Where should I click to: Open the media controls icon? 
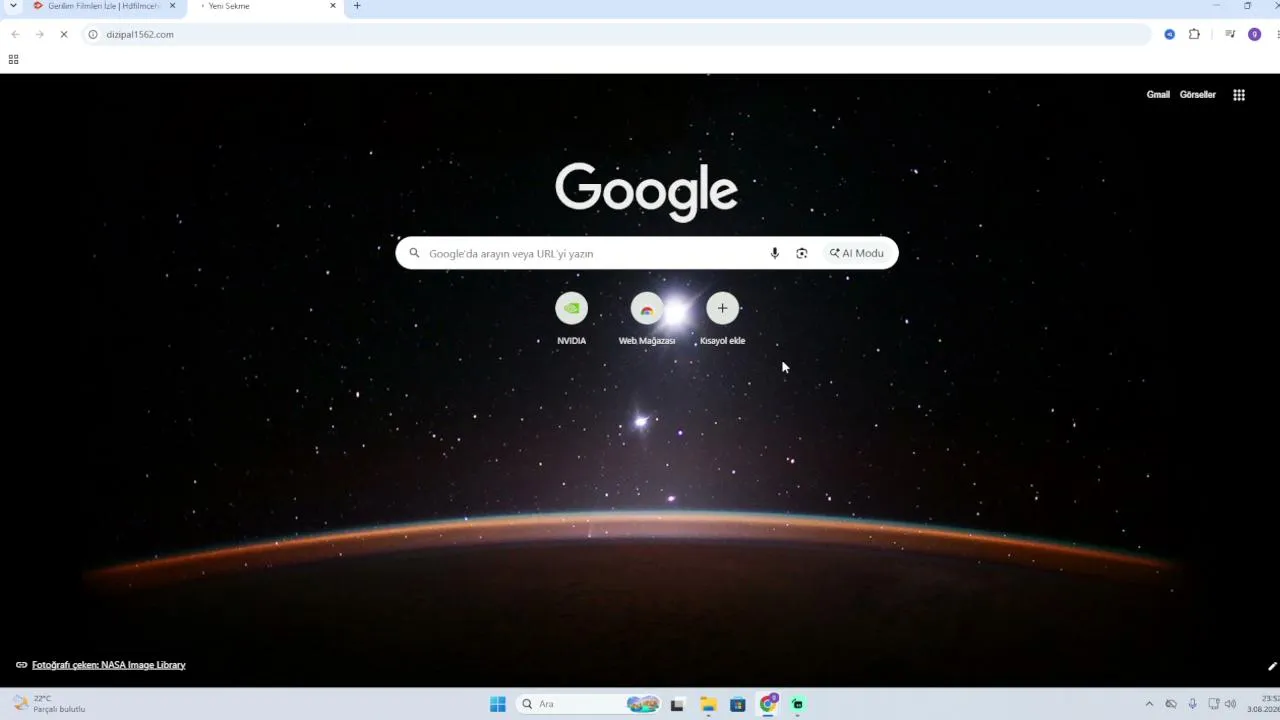(x=1230, y=34)
